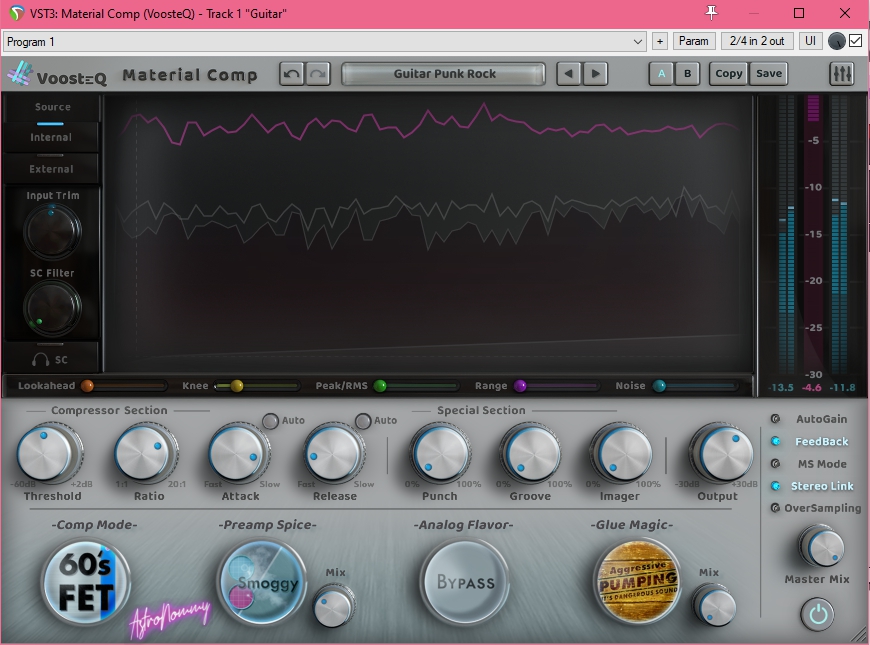Select preset slot A
The width and height of the screenshot is (870, 645).
pyautogui.click(x=661, y=74)
